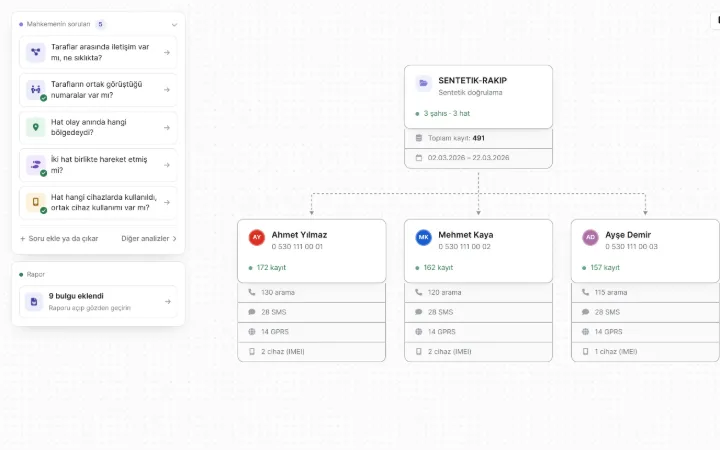Collapse the Mahkemenin soruları panel chevron

pos(174,24)
